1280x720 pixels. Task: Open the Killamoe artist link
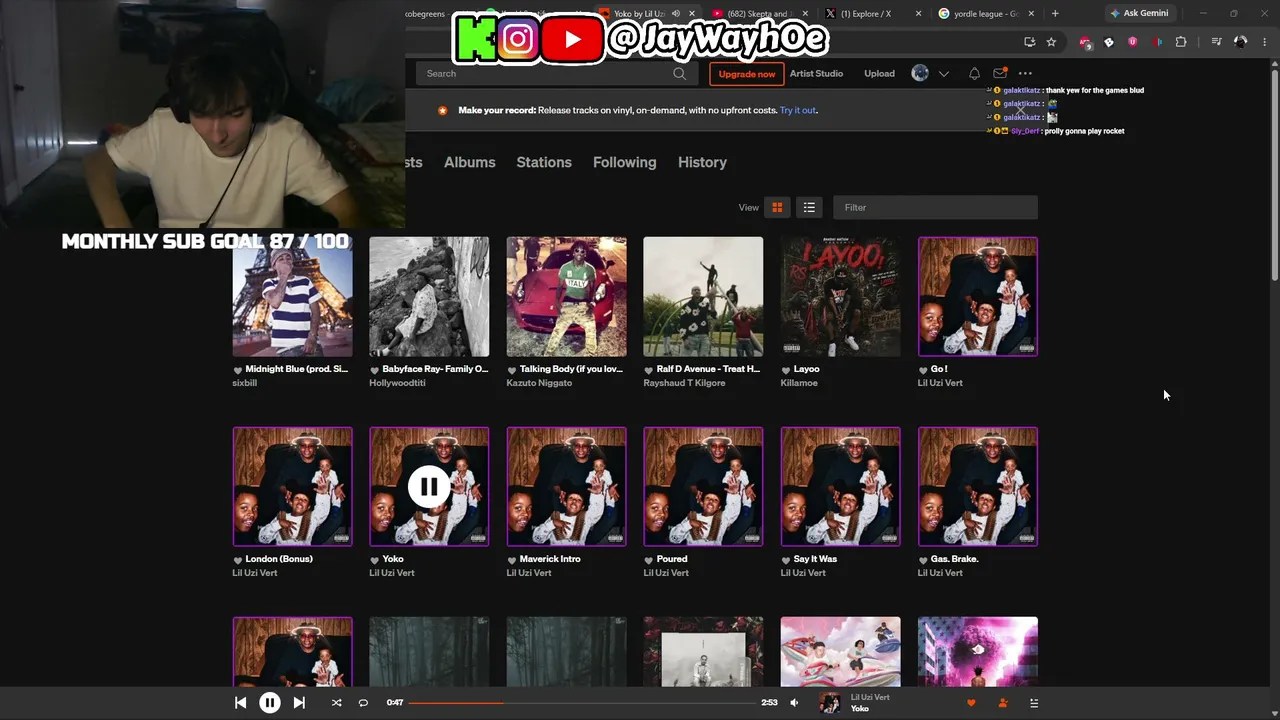pos(799,383)
